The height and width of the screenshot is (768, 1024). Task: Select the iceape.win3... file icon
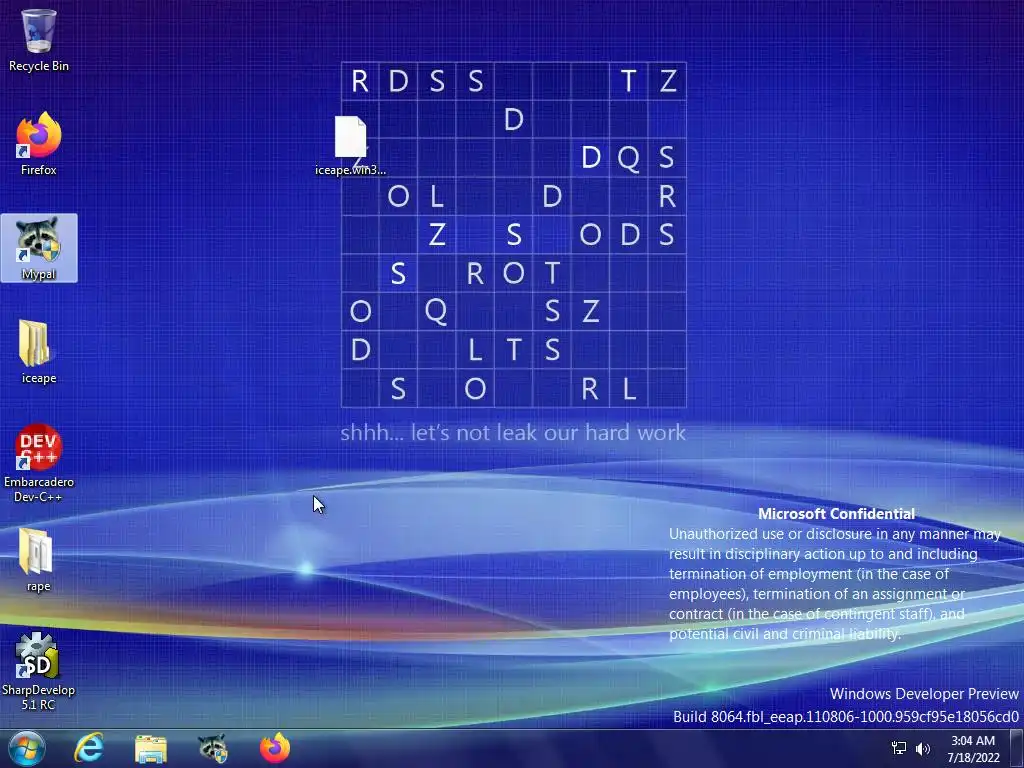click(351, 146)
